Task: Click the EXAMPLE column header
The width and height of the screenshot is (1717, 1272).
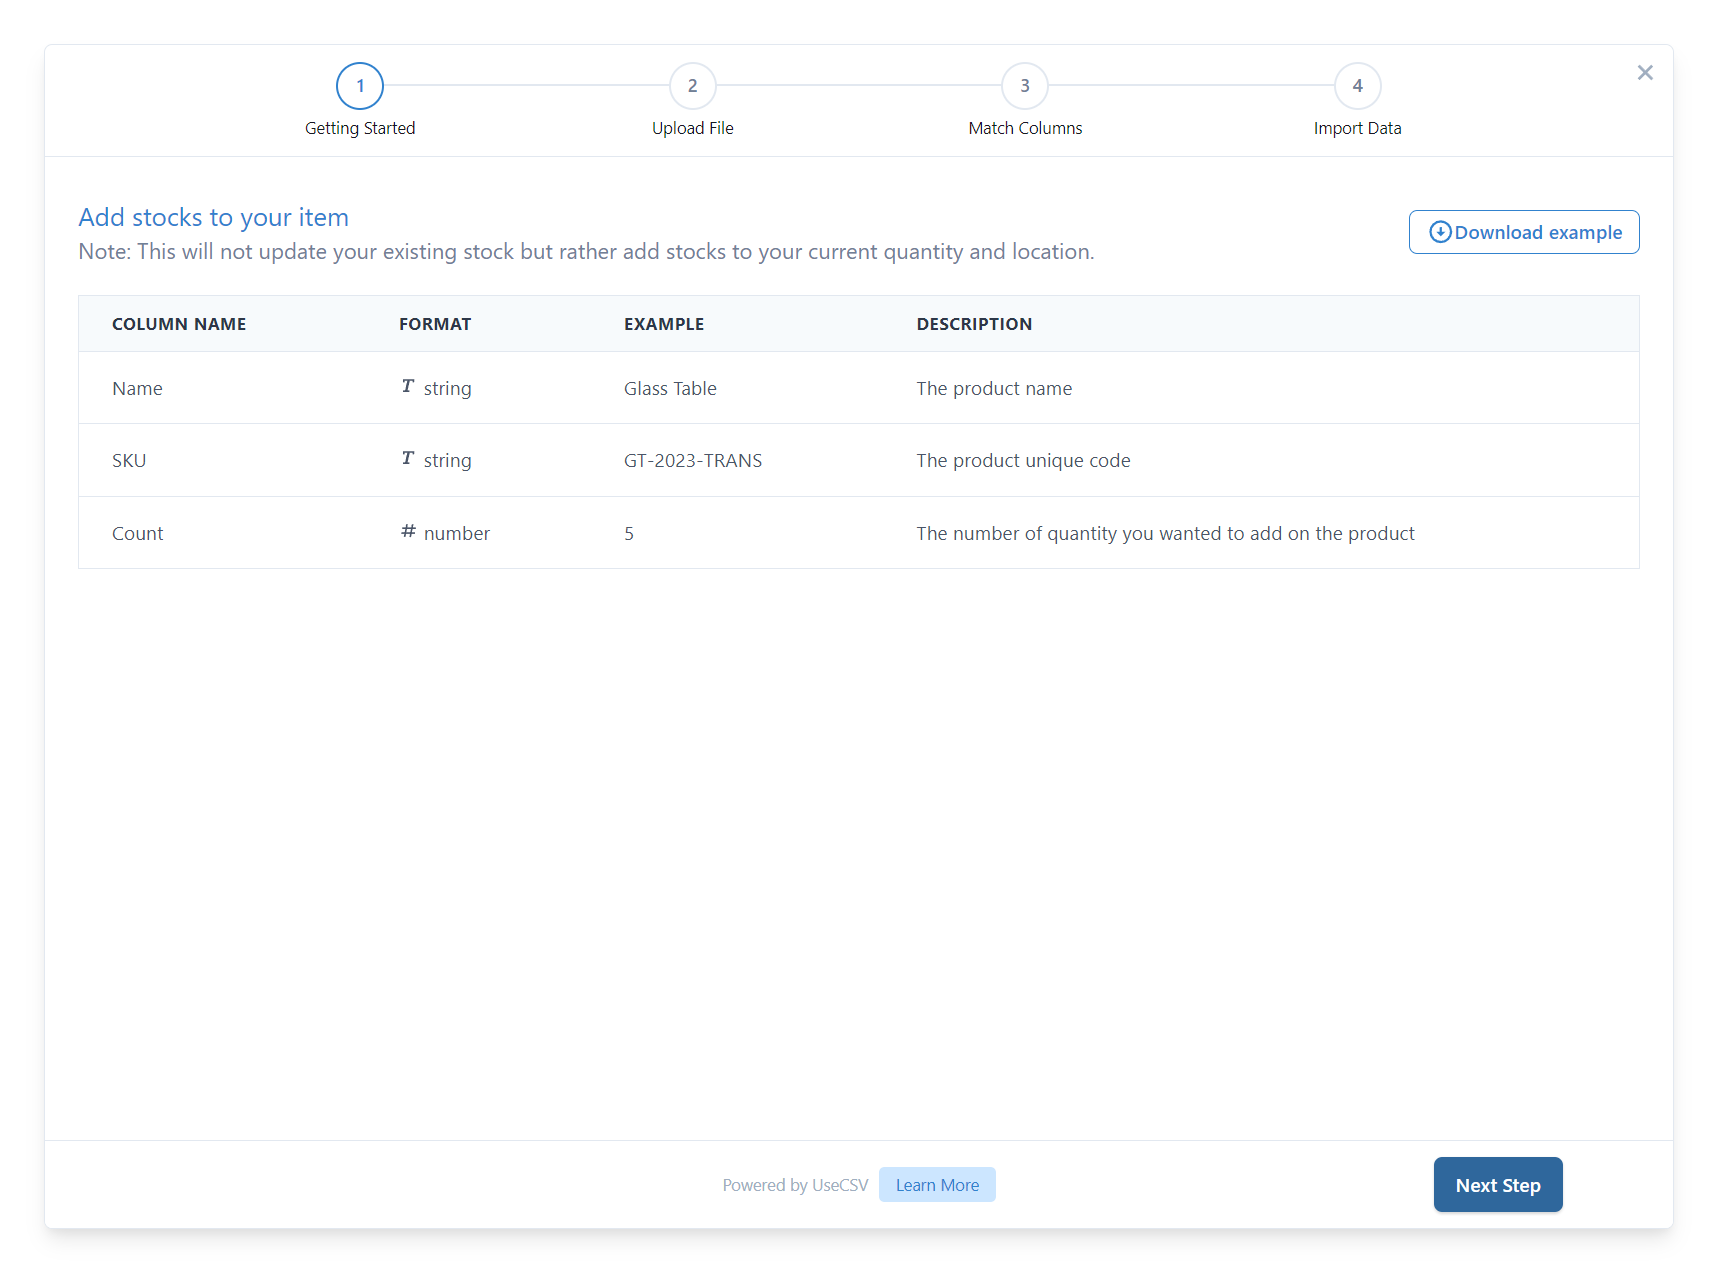Action: (x=664, y=324)
